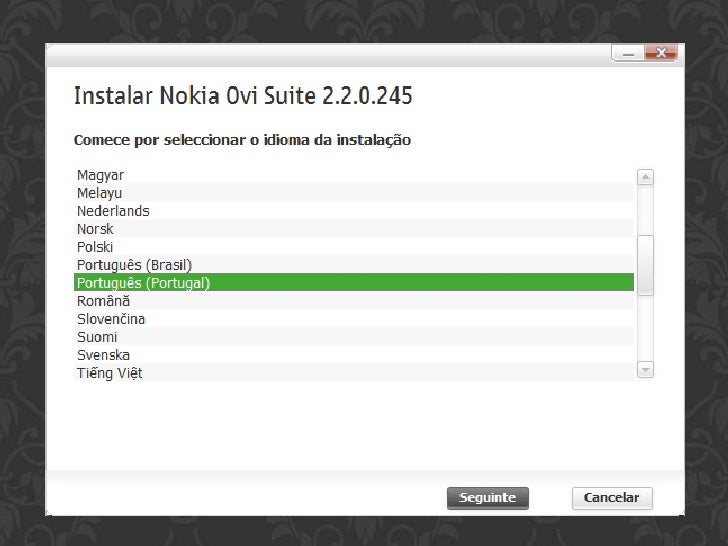Select Magyar from the language list

[x=354, y=175]
